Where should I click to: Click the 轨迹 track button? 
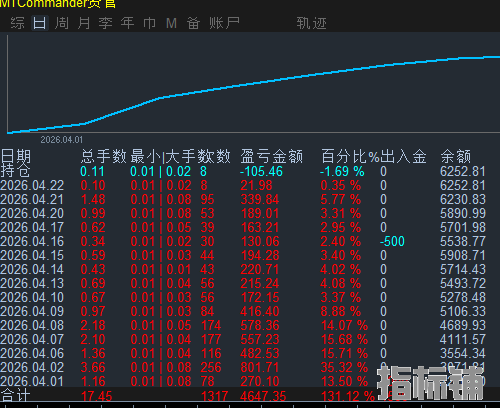pos(312,23)
